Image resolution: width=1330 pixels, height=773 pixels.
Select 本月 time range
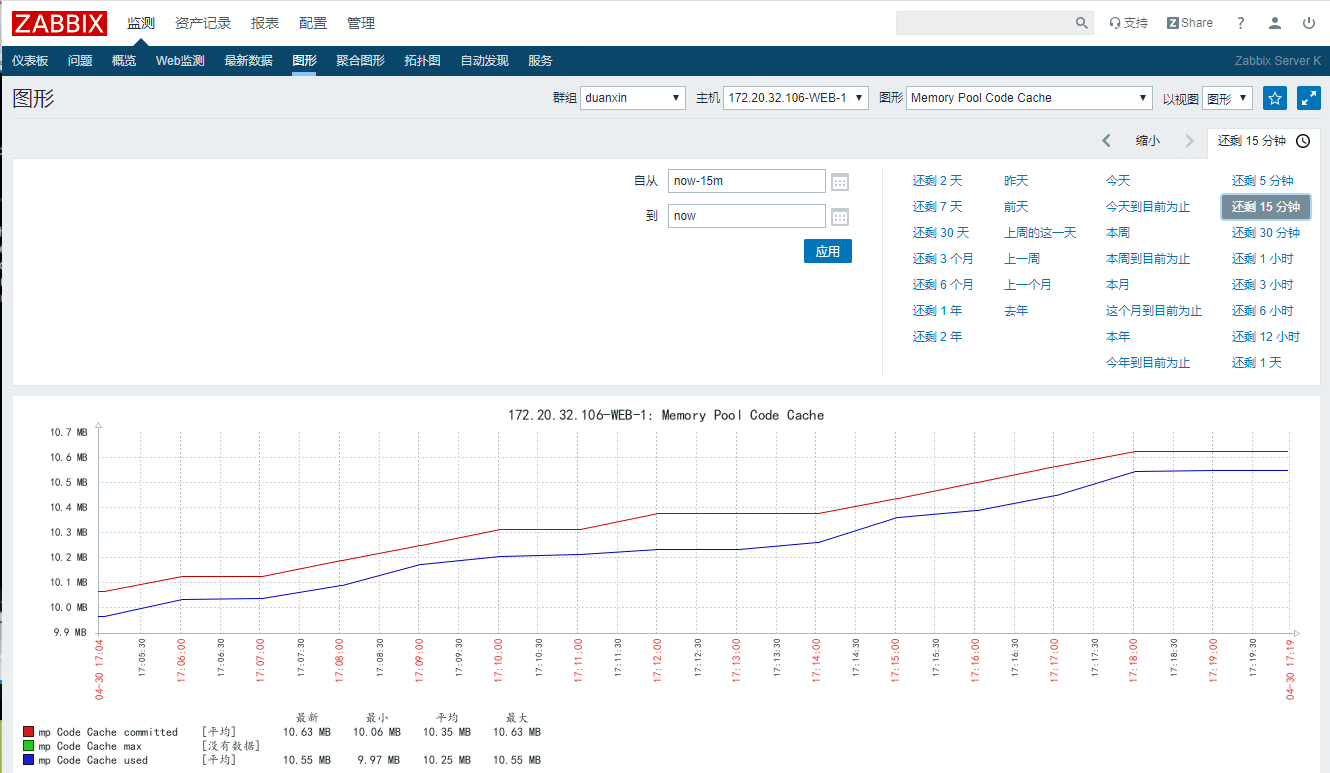1118,285
